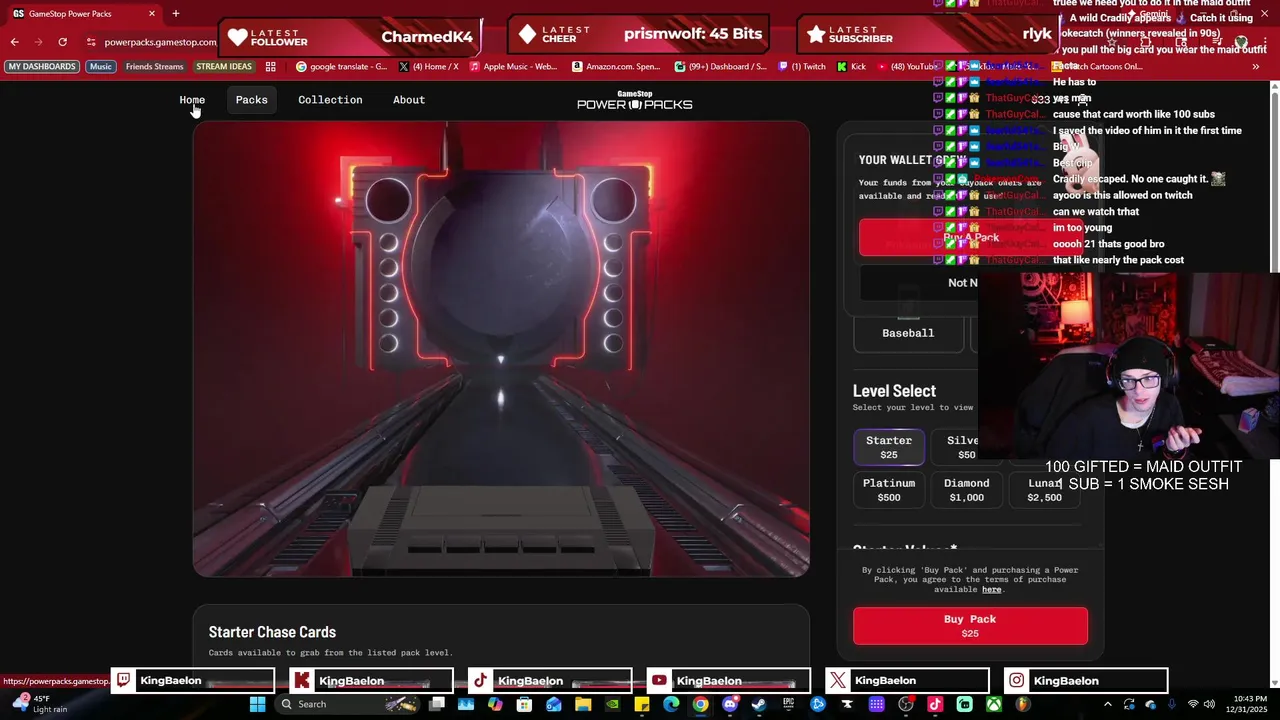
Task: Switch to Google Chrome on the taskbar
Action: 700,704
